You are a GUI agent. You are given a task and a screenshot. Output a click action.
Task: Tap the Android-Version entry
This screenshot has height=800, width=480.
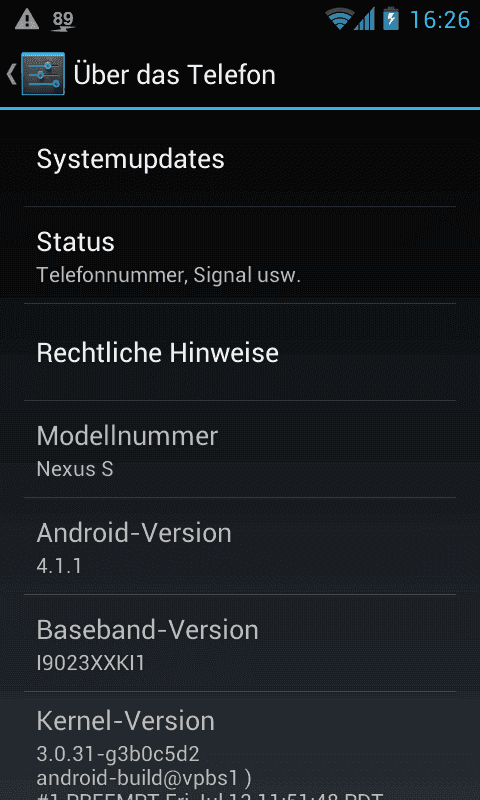[240, 546]
